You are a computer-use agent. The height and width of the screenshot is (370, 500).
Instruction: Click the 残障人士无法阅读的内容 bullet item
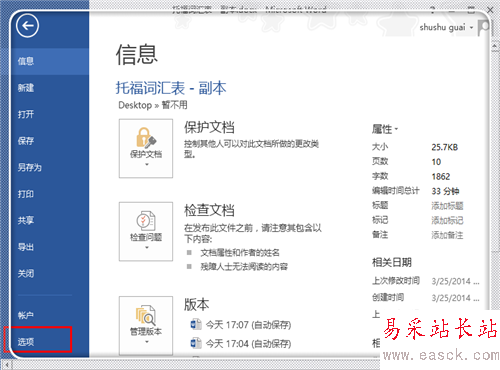click(244, 267)
